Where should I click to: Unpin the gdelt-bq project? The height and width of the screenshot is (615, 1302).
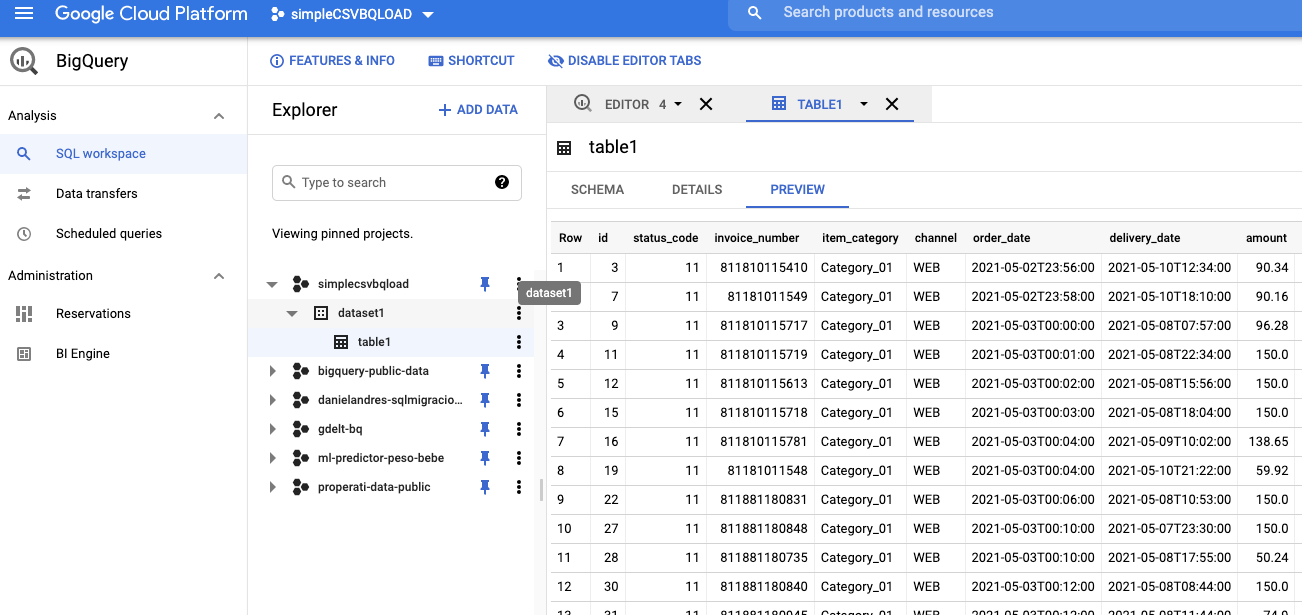click(485, 429)
